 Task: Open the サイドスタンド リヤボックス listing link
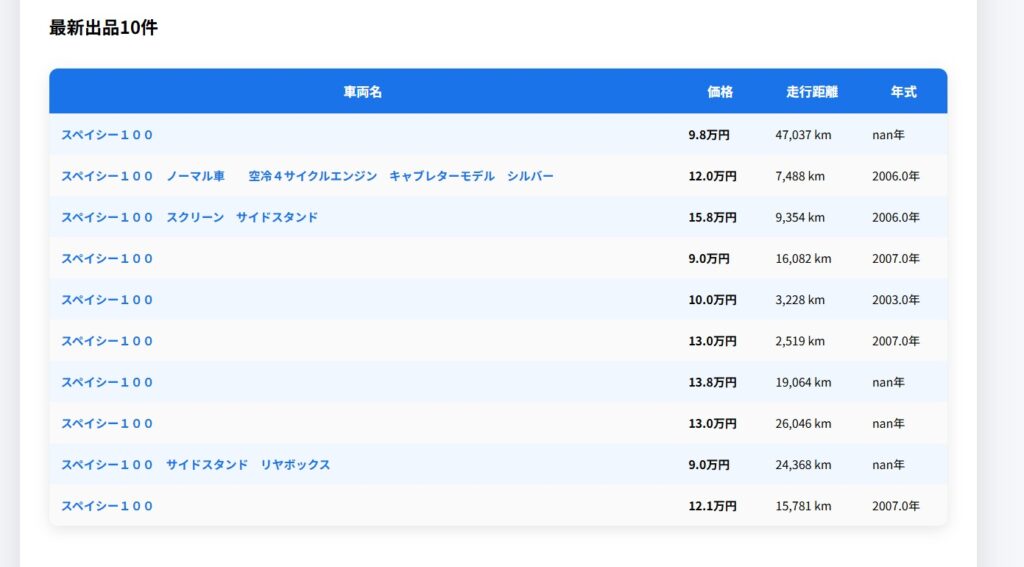(x=195, y=465)
